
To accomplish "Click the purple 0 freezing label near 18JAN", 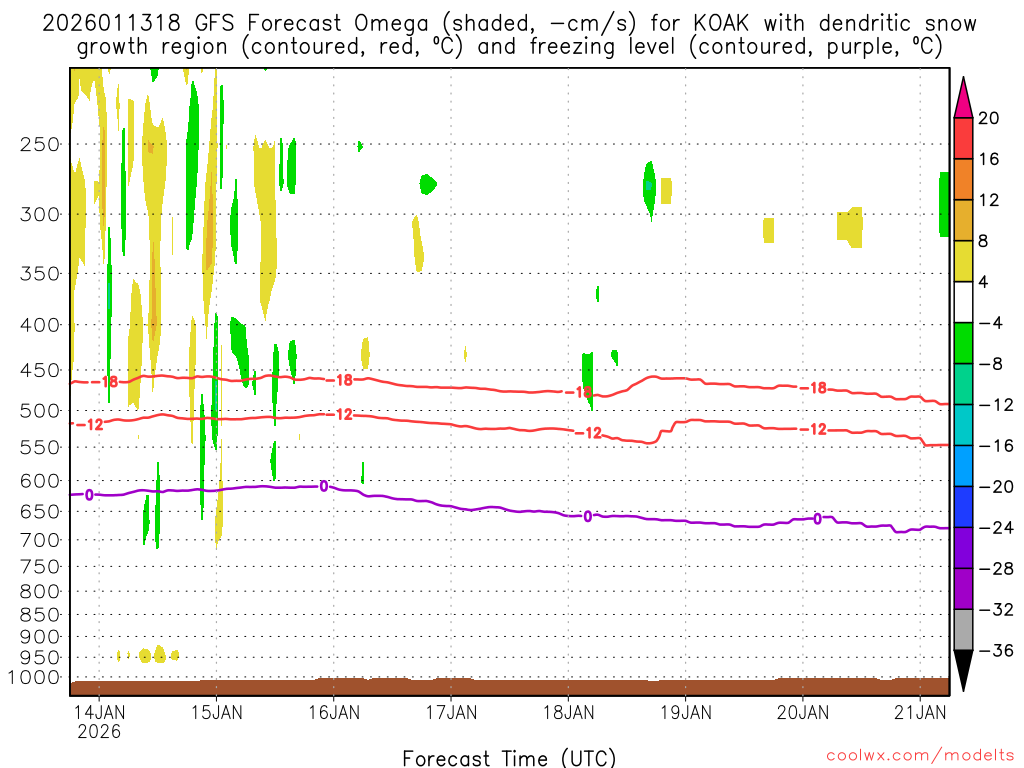I will point(588,517).
